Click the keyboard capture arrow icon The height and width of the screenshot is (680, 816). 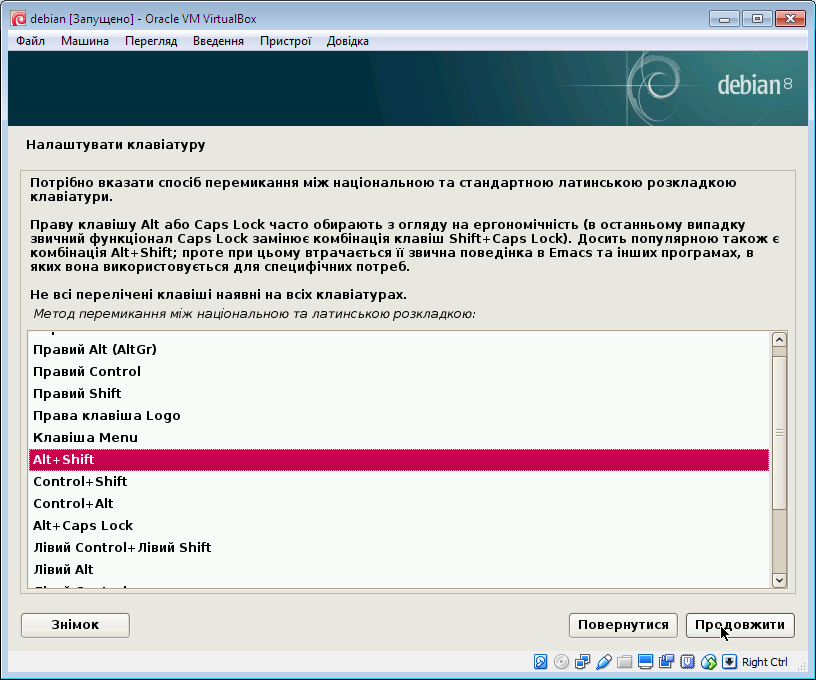pyautogui.click(x=729, y=662)
